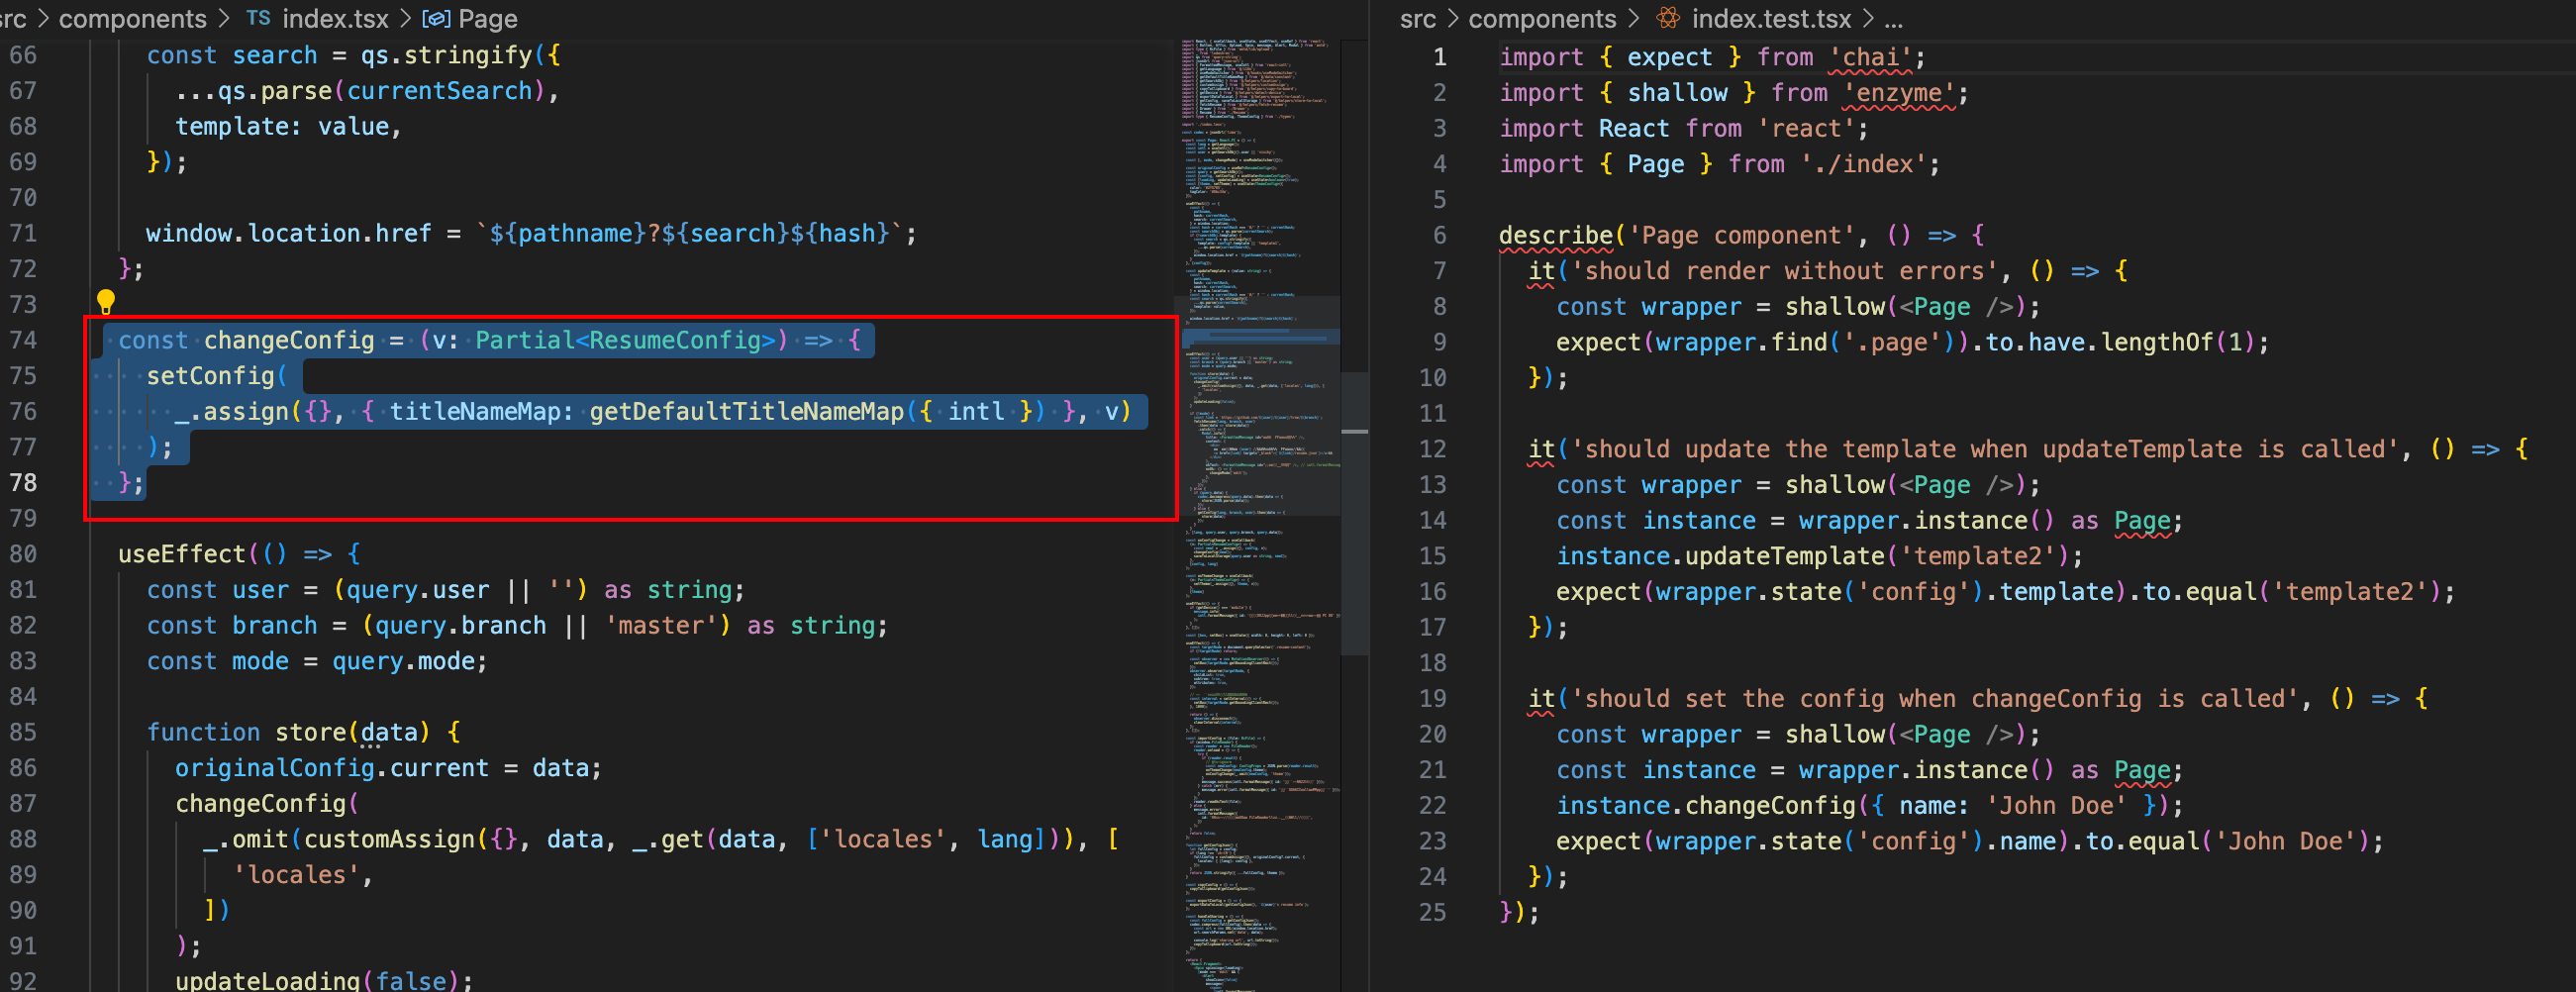Click line number 12 in index.test.tsx gutter
This screenshot has height=992, width=2576.
pos(1432,449)
